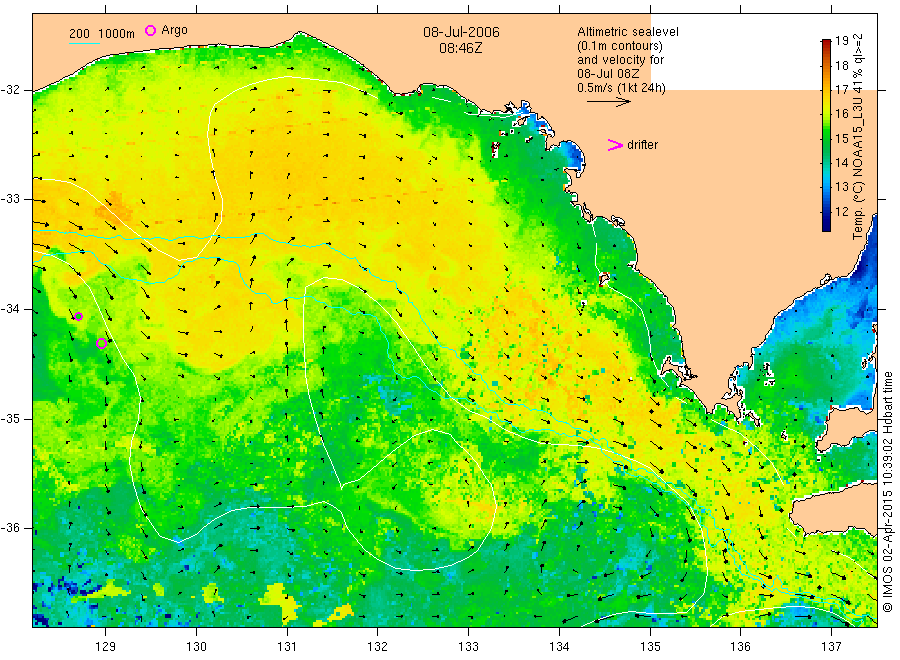Click longitude axis label 135

pyautogui.click(x=650, y=647)
